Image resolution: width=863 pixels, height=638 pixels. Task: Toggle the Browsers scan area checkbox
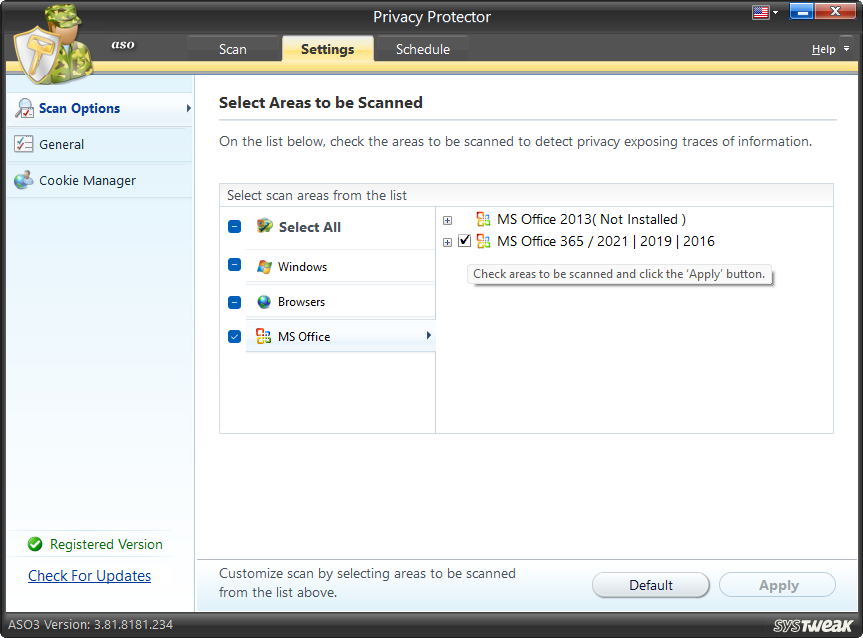click(x=234, y=300)
